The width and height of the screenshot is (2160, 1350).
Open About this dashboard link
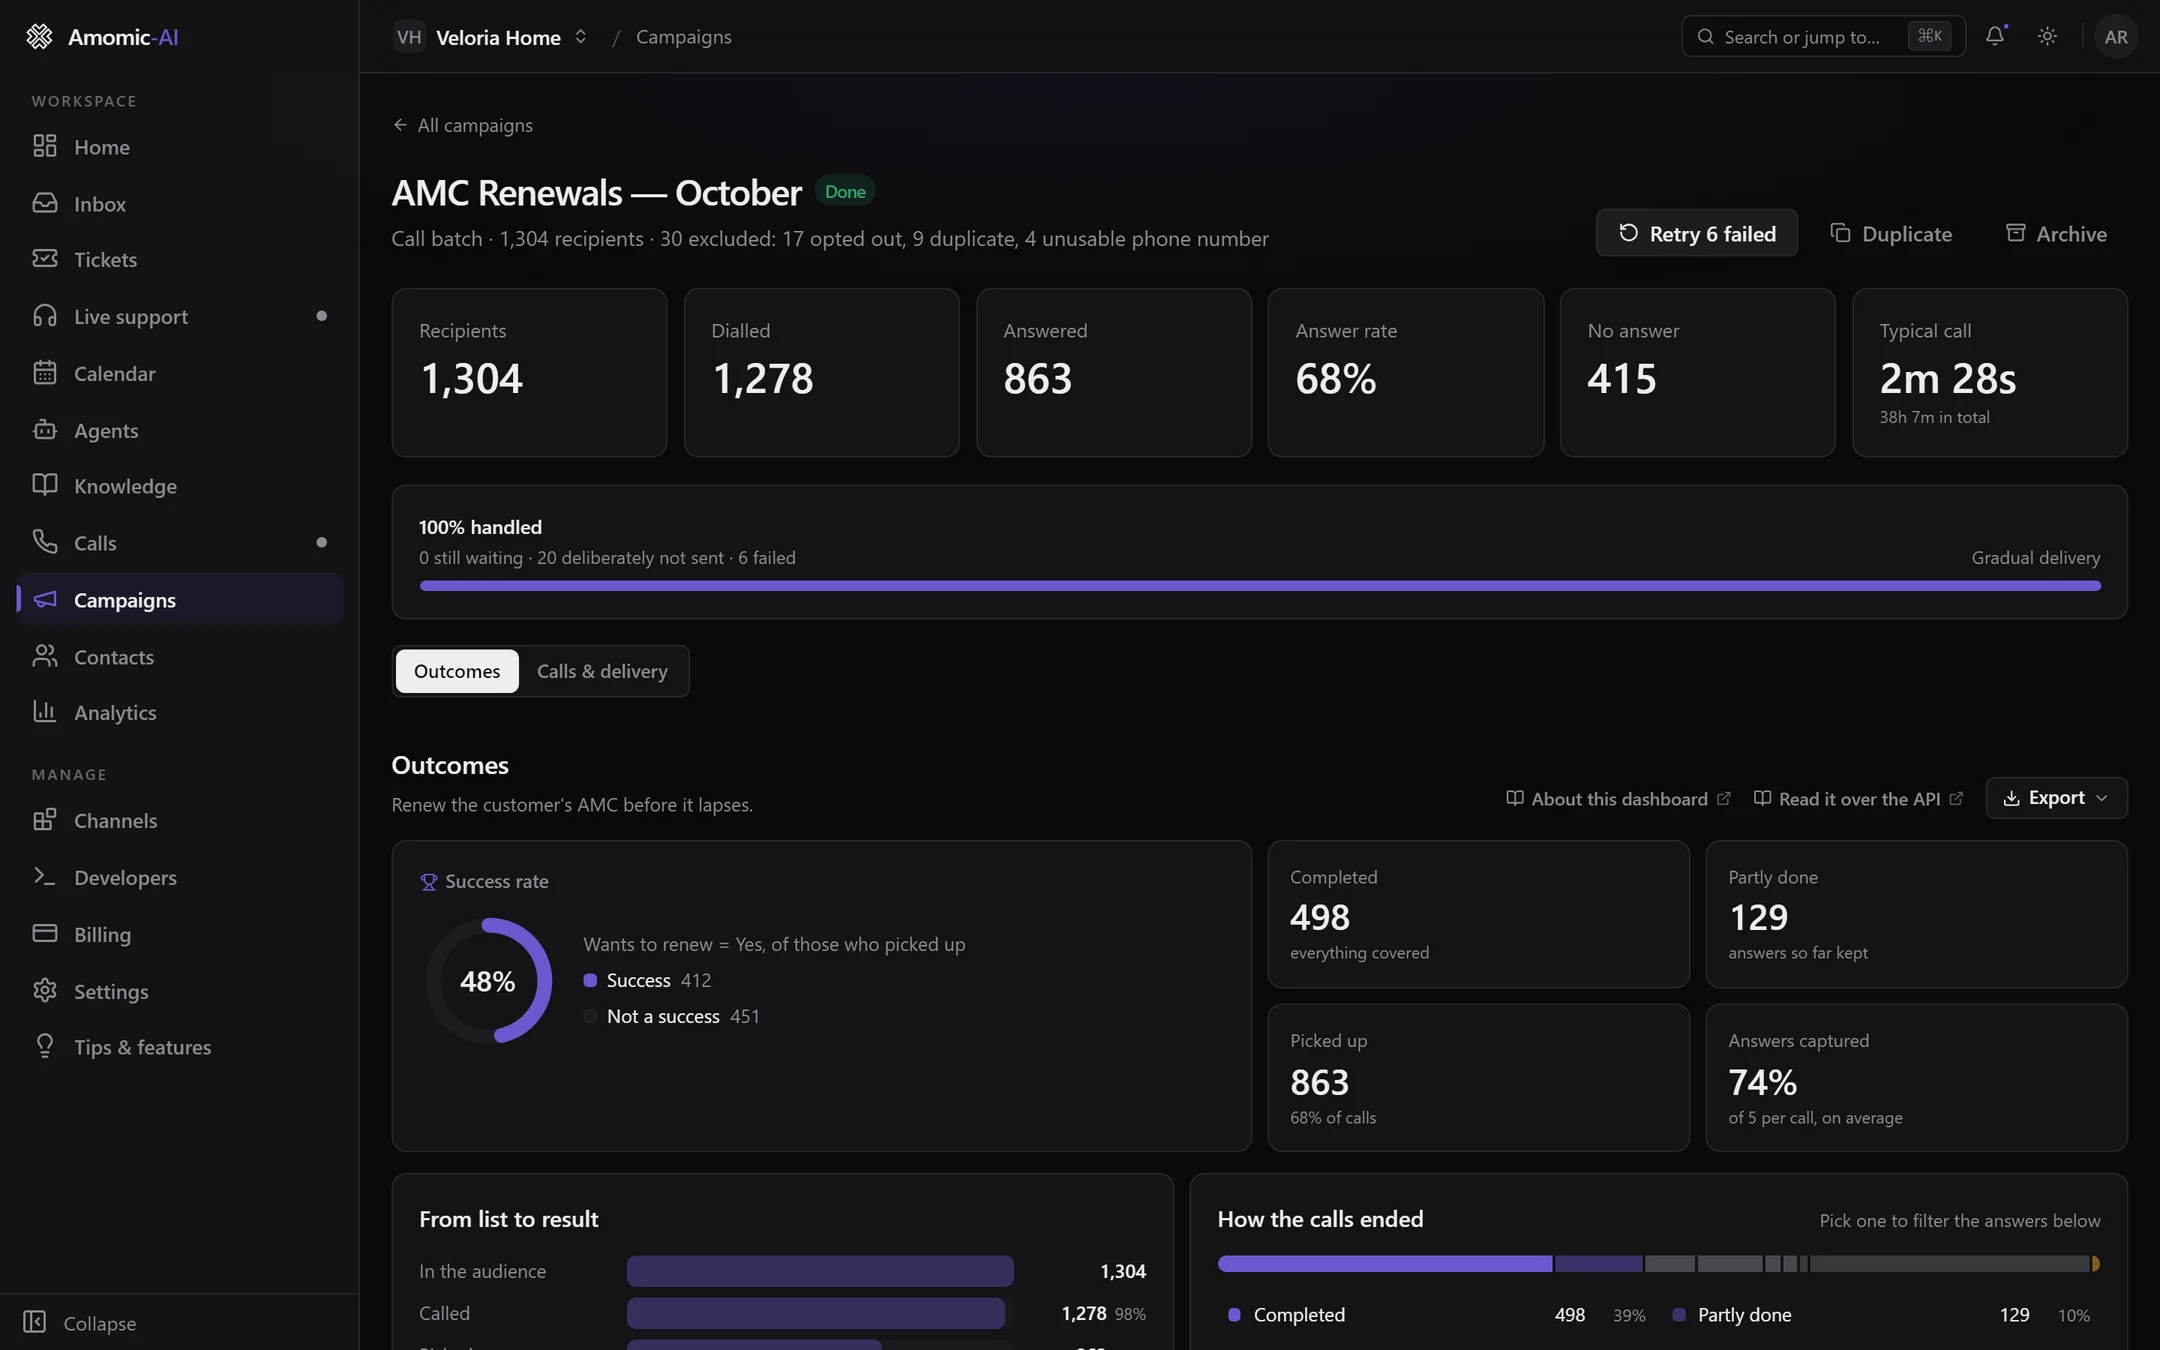1618,799
